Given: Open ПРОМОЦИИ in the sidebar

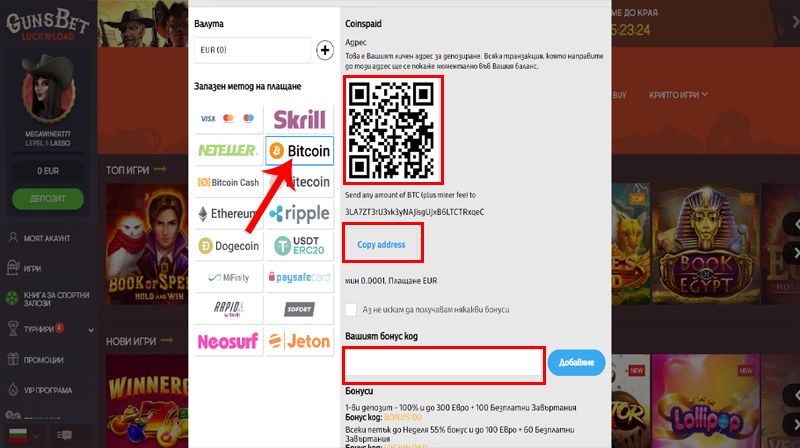Looking at the screenshot, I should pos(43,360).
